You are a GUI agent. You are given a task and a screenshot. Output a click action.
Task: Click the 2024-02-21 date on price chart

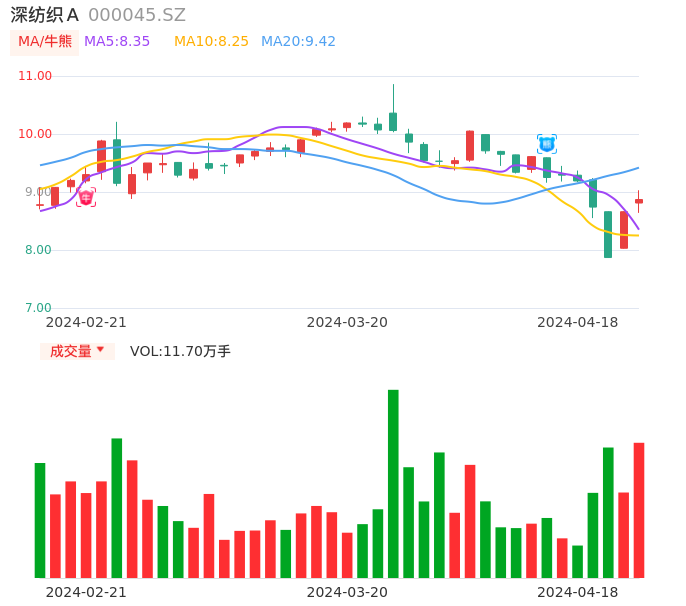86,322
